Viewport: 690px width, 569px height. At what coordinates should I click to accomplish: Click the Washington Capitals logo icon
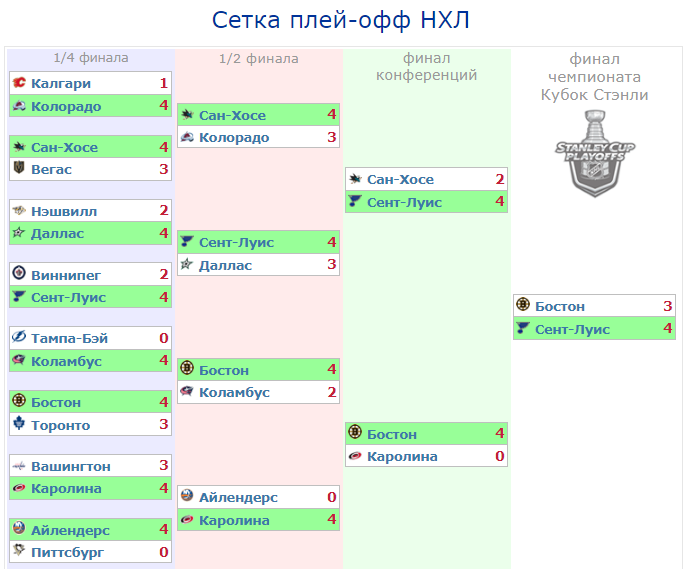pyautogui.click(x=18, y=466)
